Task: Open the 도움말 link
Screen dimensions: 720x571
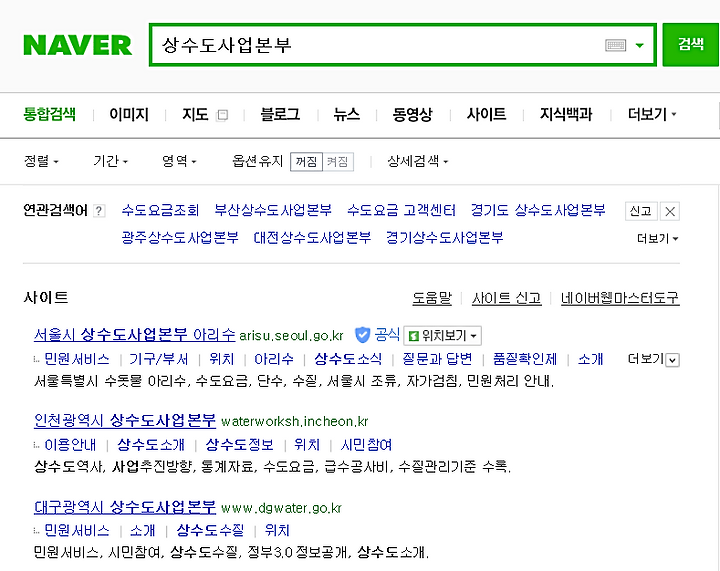Action: tap(432, 298)
